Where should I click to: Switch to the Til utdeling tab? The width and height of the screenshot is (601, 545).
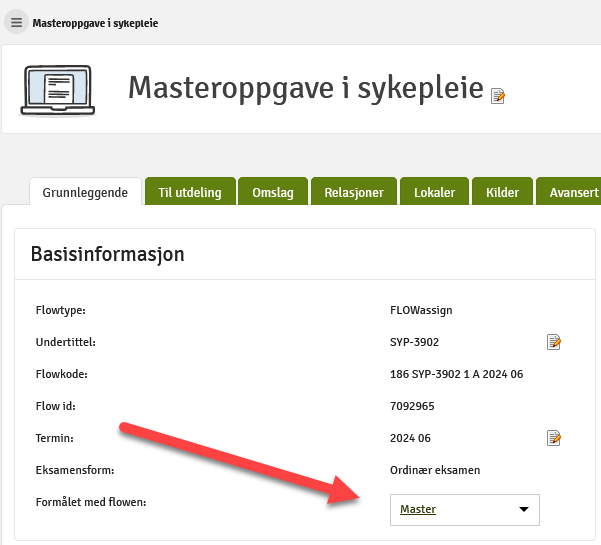pos(190,193)
